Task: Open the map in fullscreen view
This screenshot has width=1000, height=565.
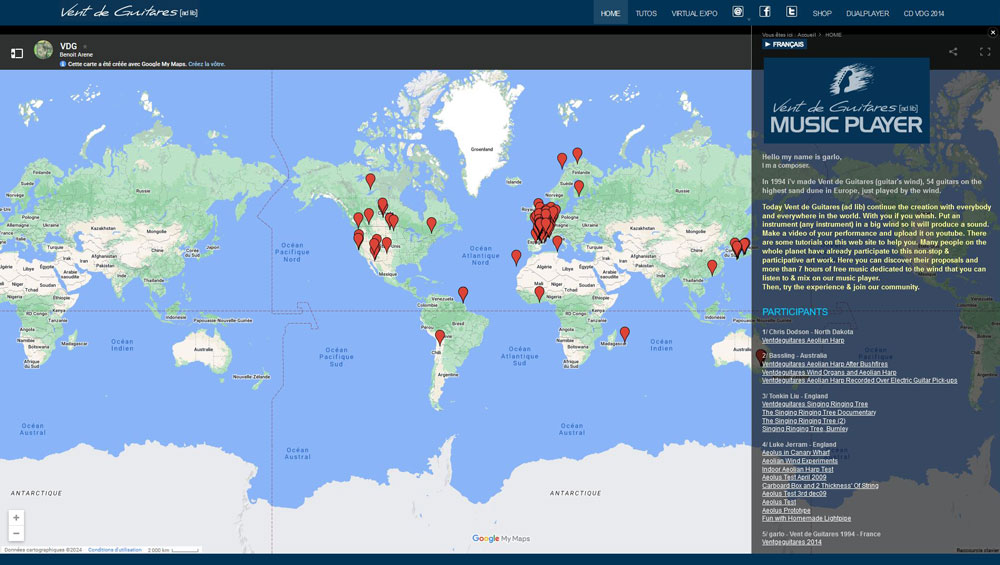Action: [985, 52]
